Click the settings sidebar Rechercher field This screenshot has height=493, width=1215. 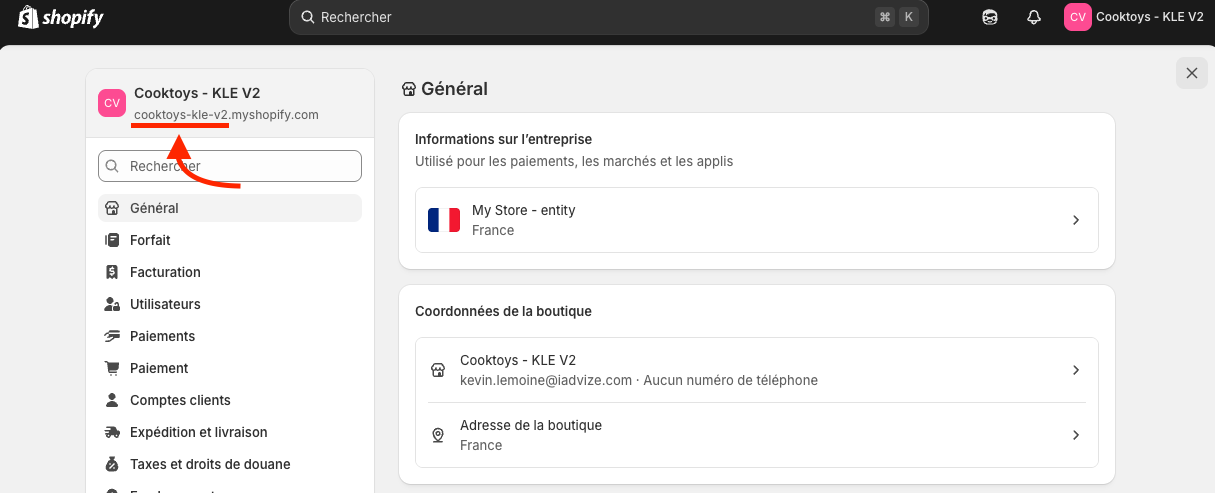tap(240, 166)
